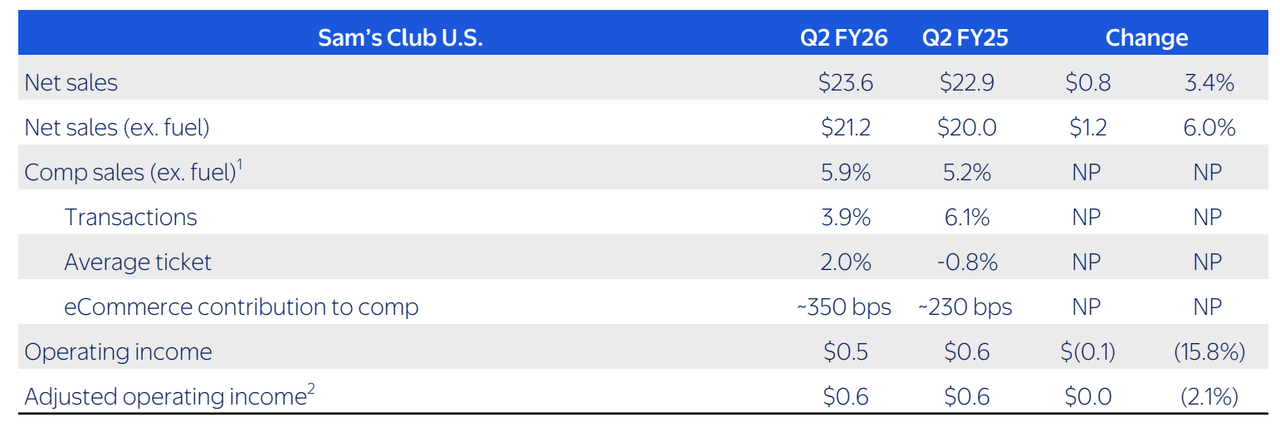Click the 6.0% change value
Screen dimensions: 1280x427
(x=1208, y=128)
